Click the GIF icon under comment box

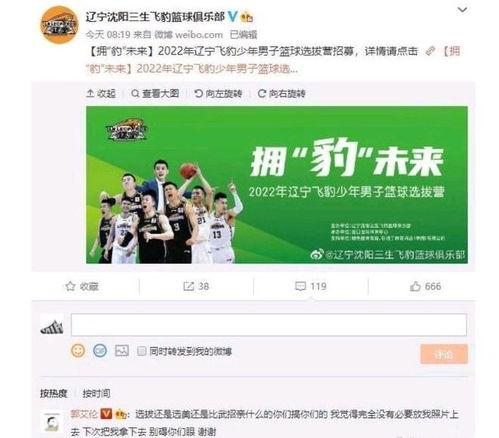coord(100,351)
